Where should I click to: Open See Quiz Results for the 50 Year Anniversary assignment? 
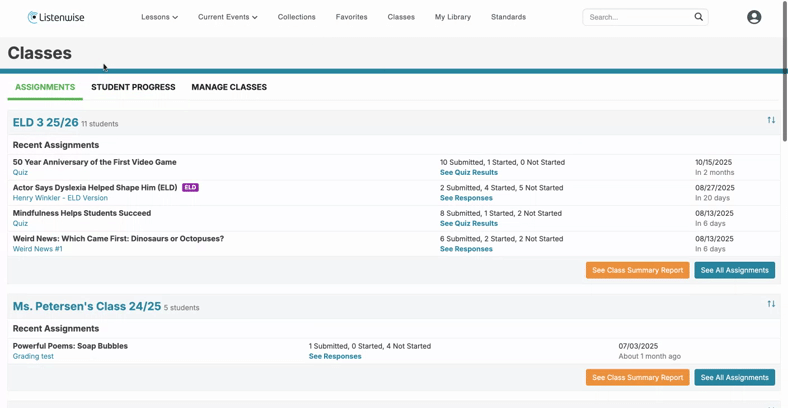point(469,172)
